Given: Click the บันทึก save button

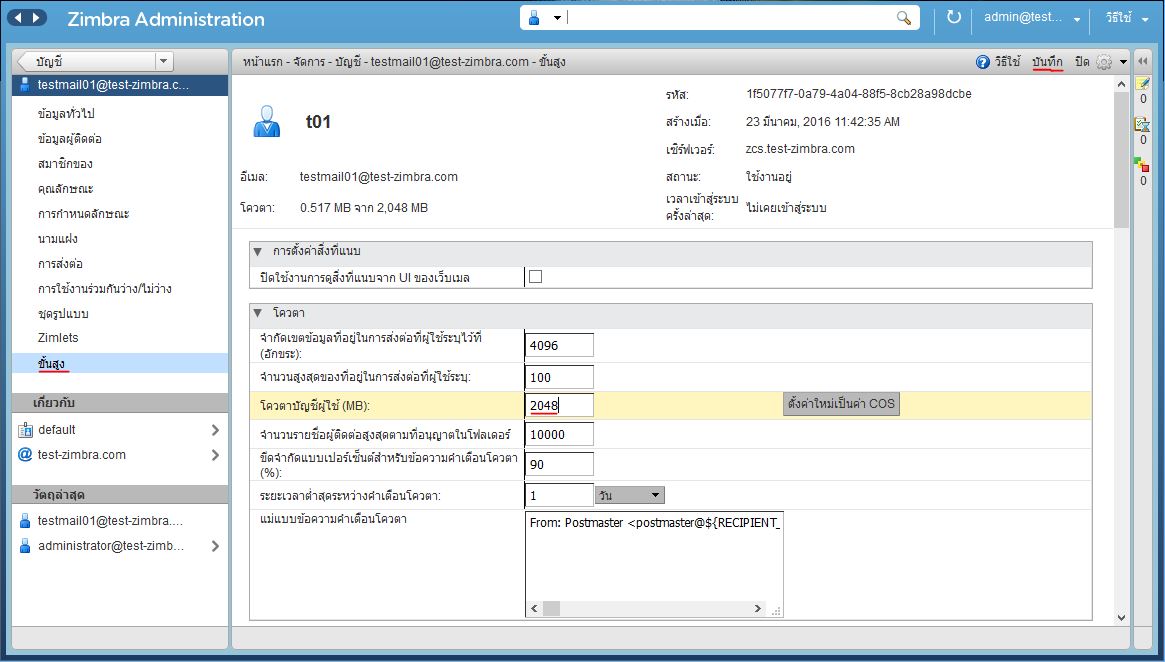Looking at the screenshot, I should (x=1048, y=62).
